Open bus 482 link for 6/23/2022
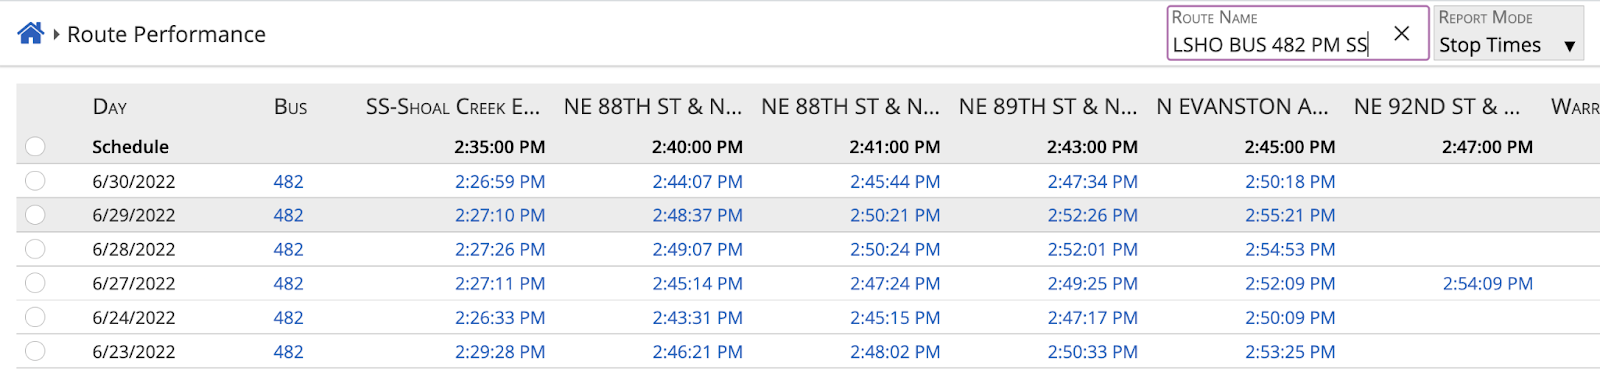Screen dimensions: 1600x370 click(288, 352)
